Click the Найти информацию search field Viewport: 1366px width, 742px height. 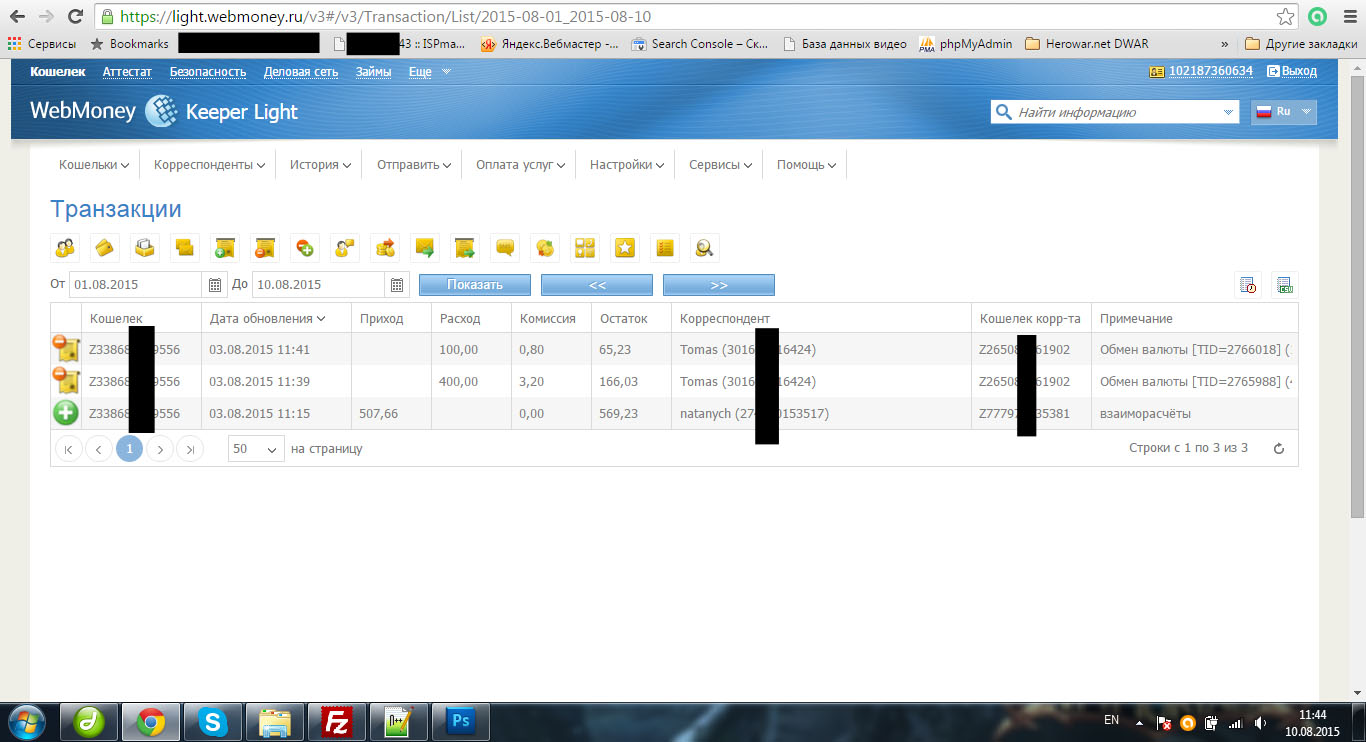tap(1115, 112)
